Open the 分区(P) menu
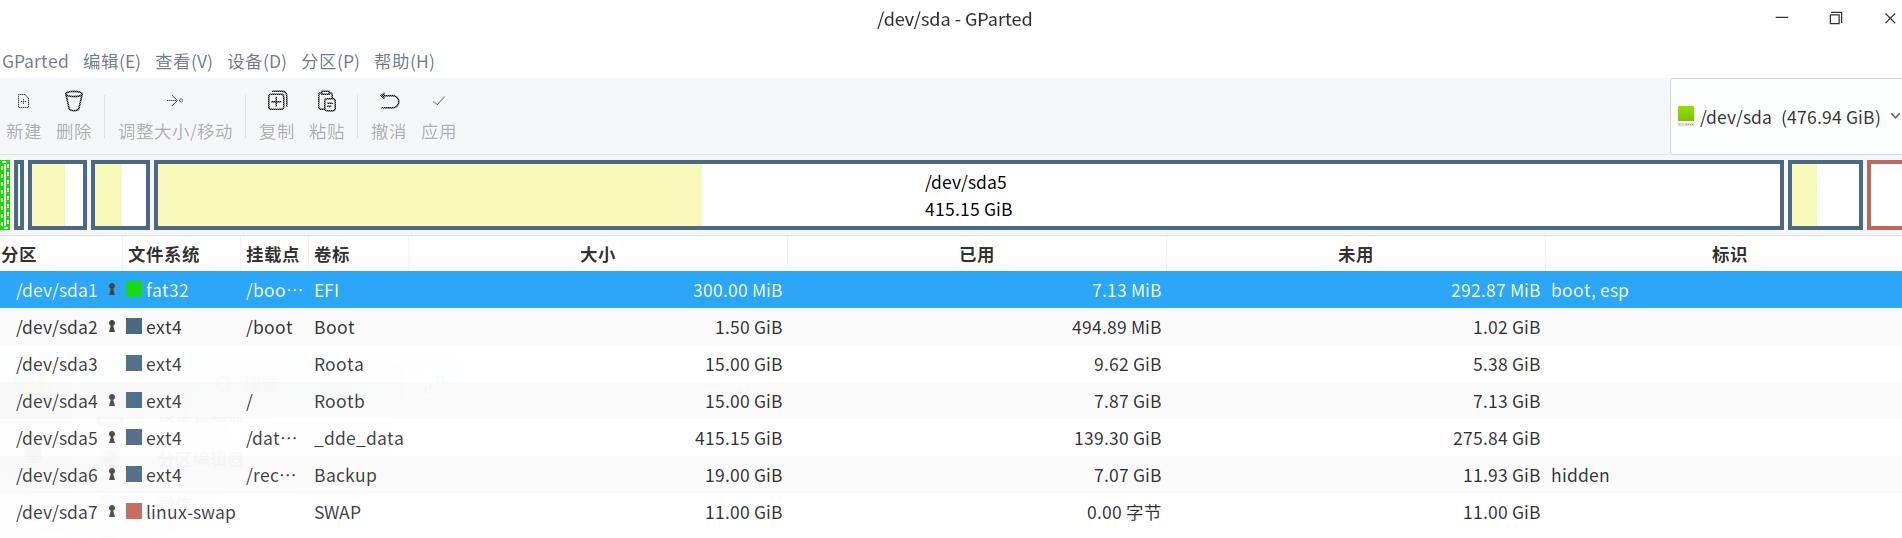This screenshot has width=1902, height=538. [x=330, y=62]
